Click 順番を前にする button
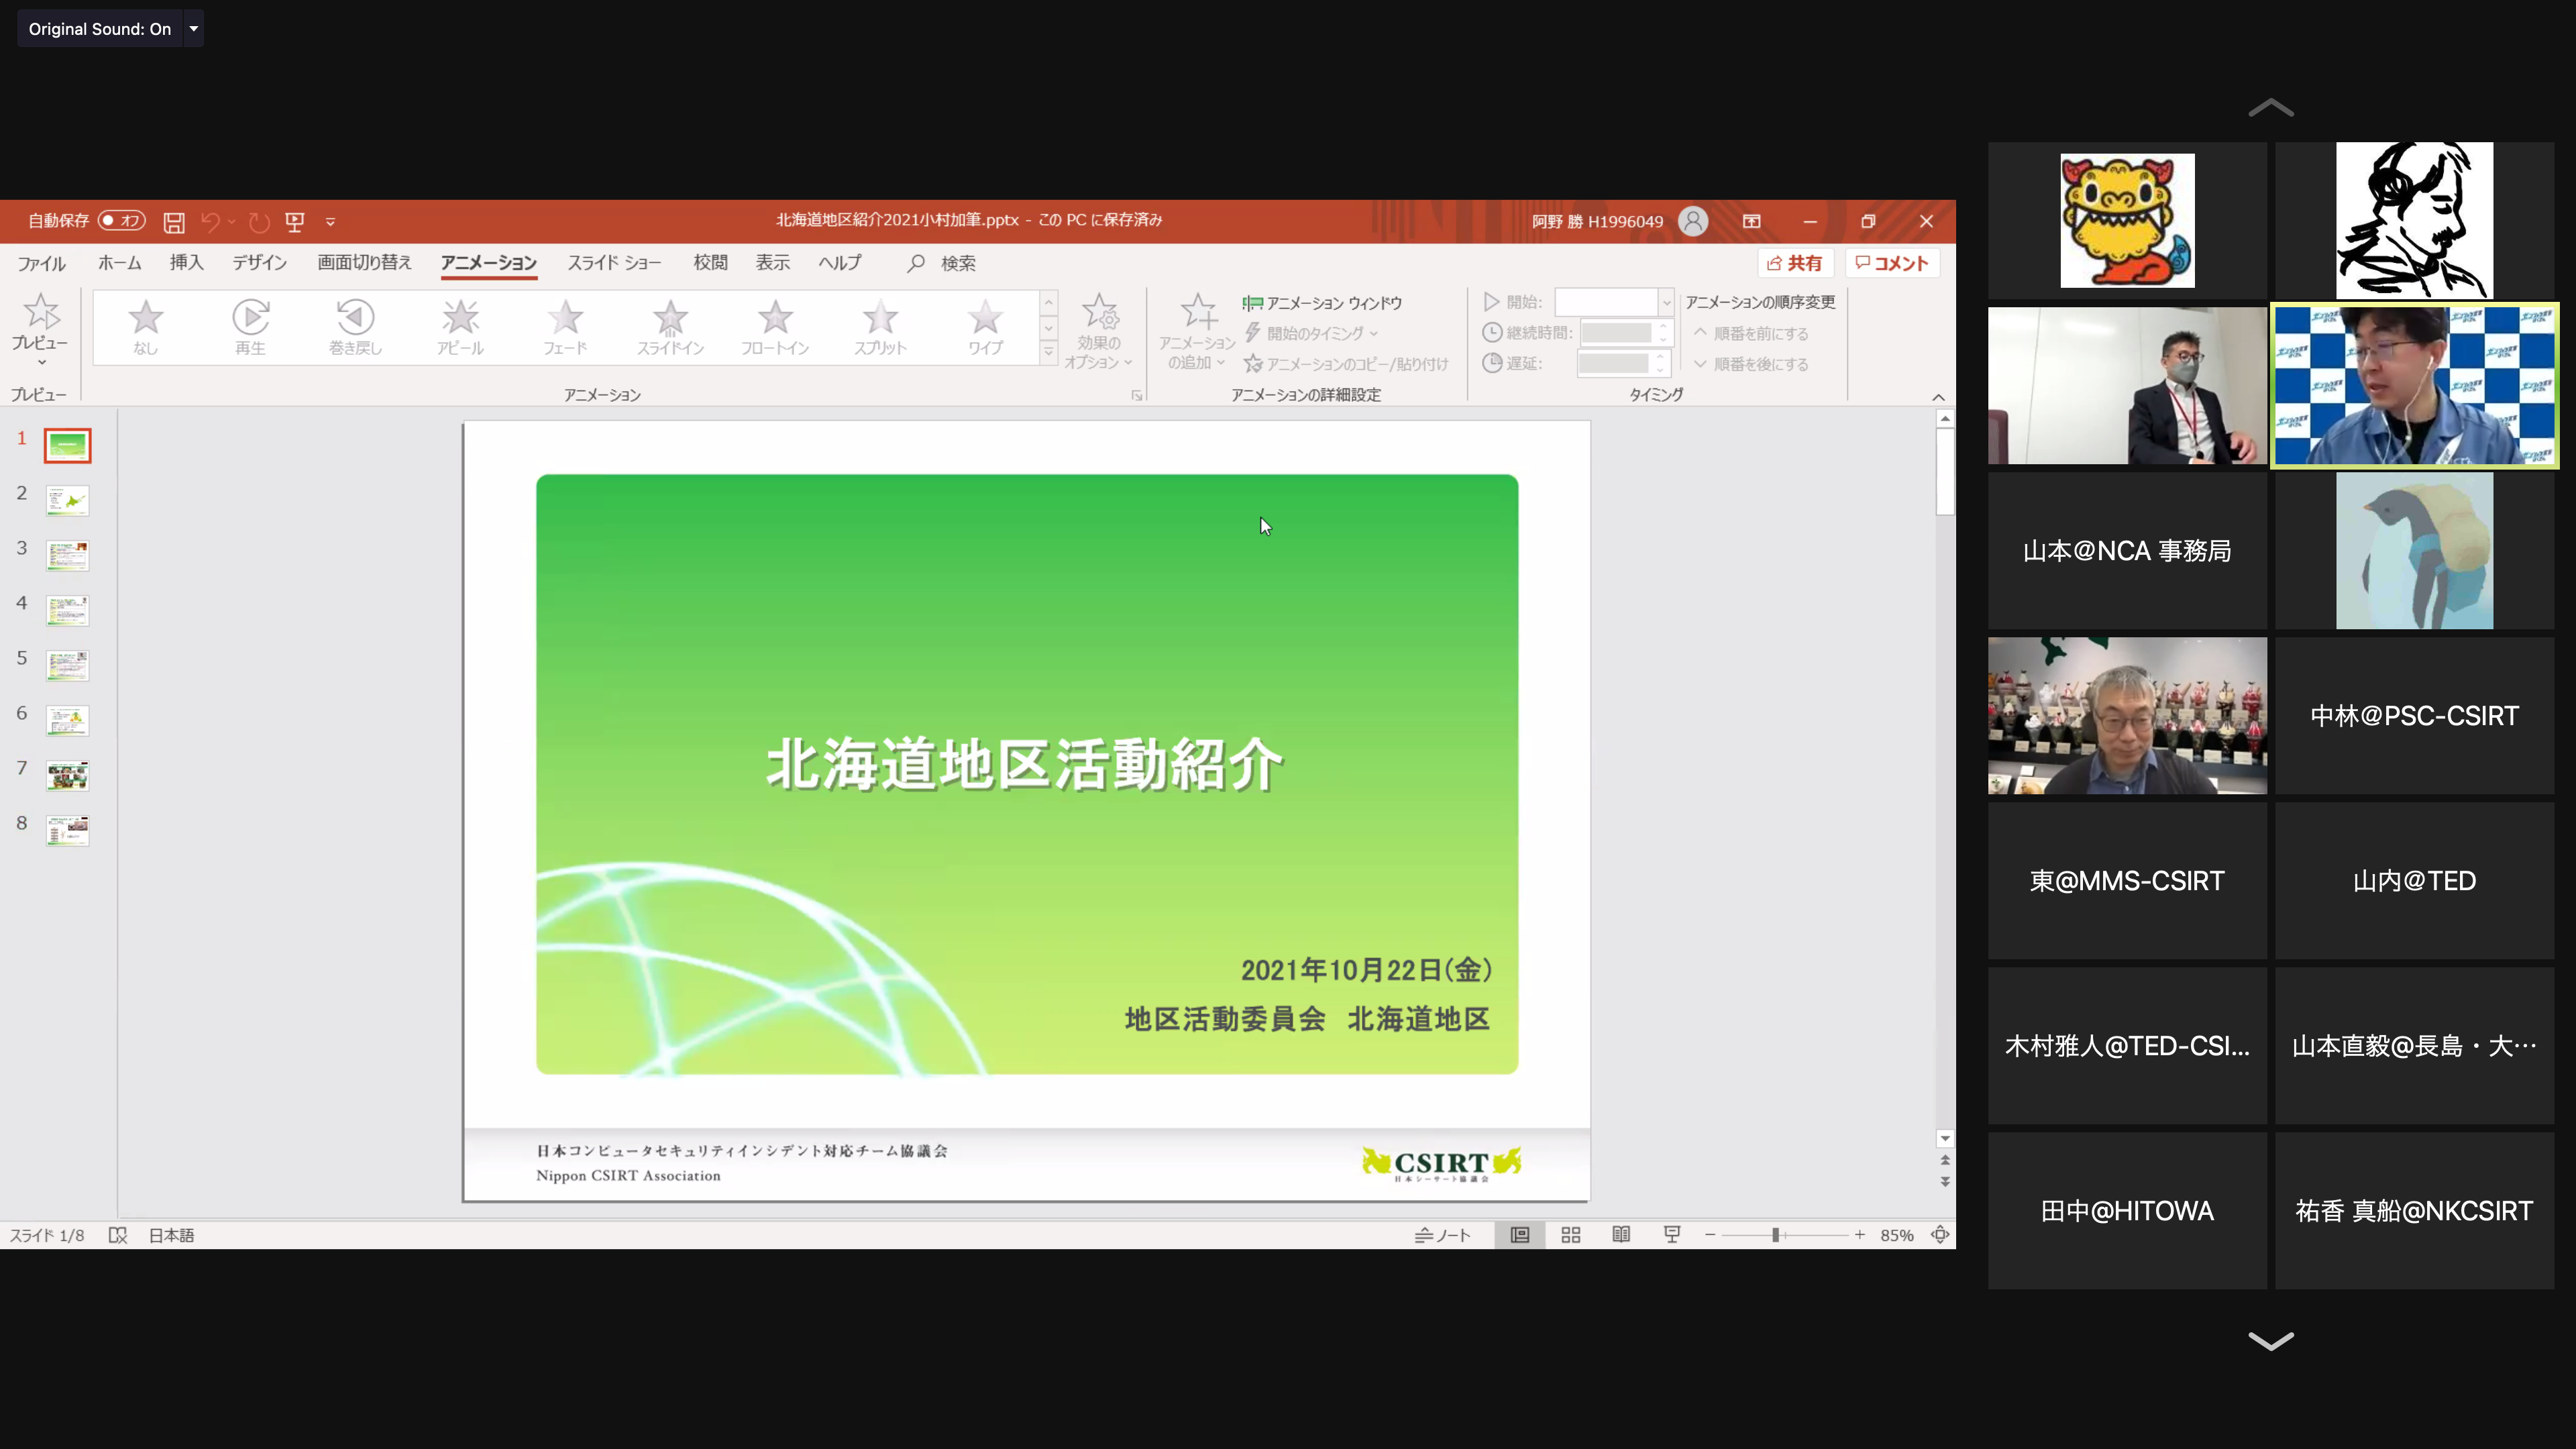The image size is (2576, 1449). pos(1751,334)
